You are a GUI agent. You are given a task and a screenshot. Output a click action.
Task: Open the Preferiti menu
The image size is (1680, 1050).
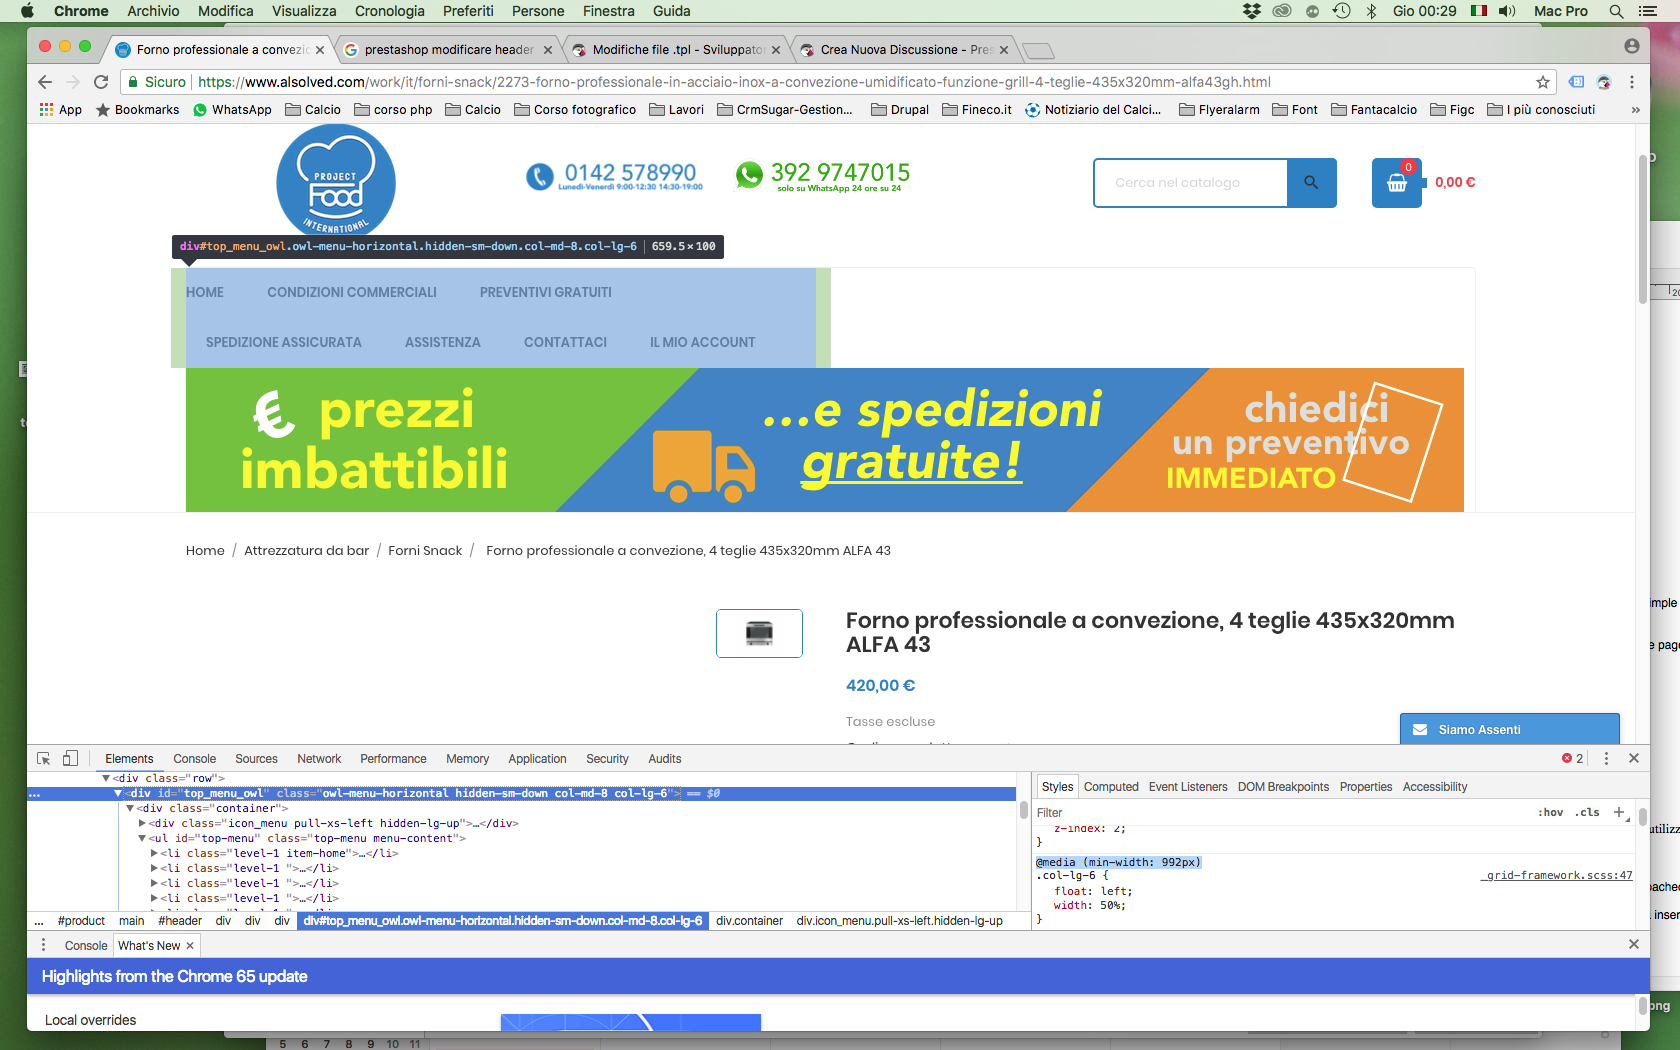(x=468, y=11)
